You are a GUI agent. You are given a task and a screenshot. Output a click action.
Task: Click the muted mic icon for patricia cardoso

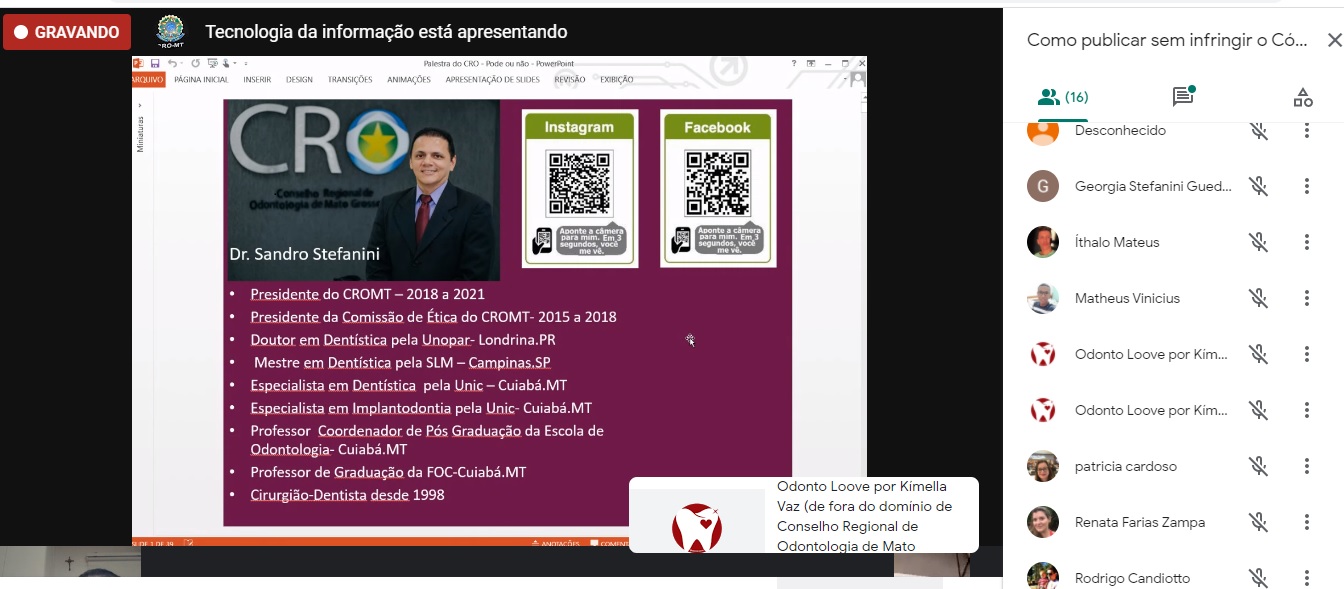(x=1258, y=466)
